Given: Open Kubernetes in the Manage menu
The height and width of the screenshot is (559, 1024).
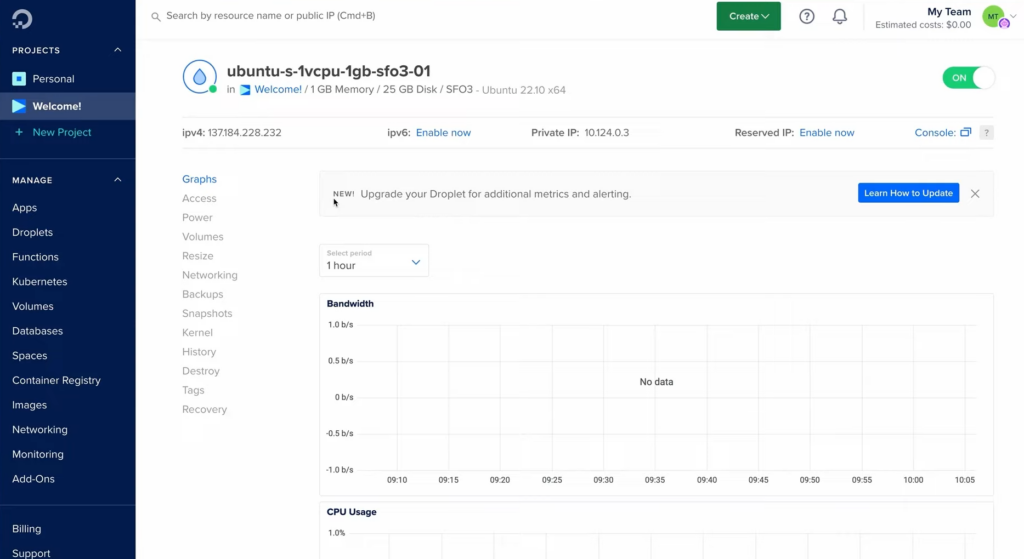Looking at the screenshot, I should click(x=40, y=281).
